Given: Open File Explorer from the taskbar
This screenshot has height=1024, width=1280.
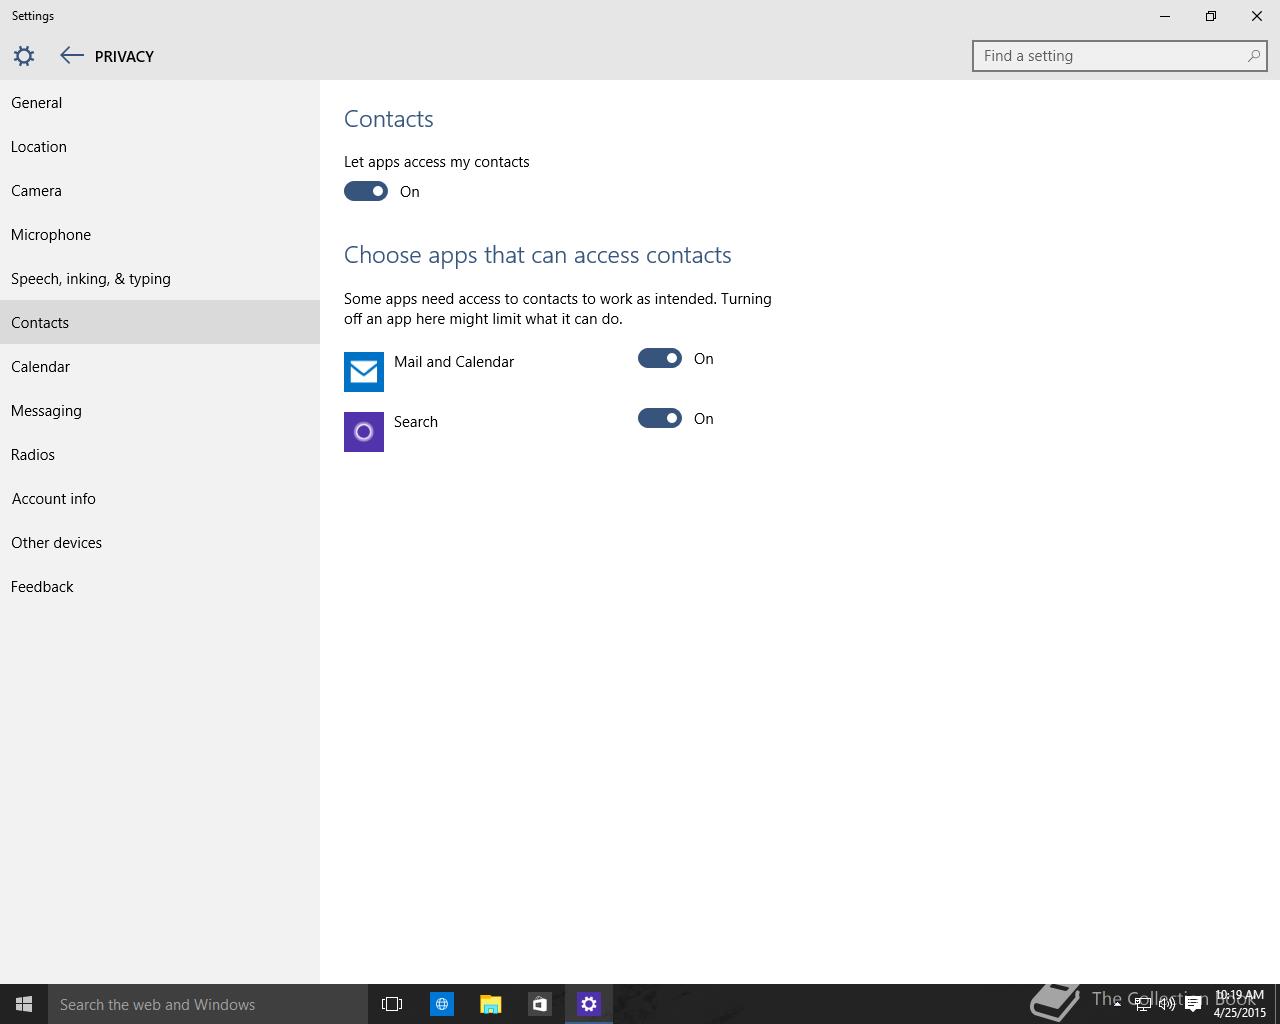Looking at the screenshot, I should pos(490,1004).
